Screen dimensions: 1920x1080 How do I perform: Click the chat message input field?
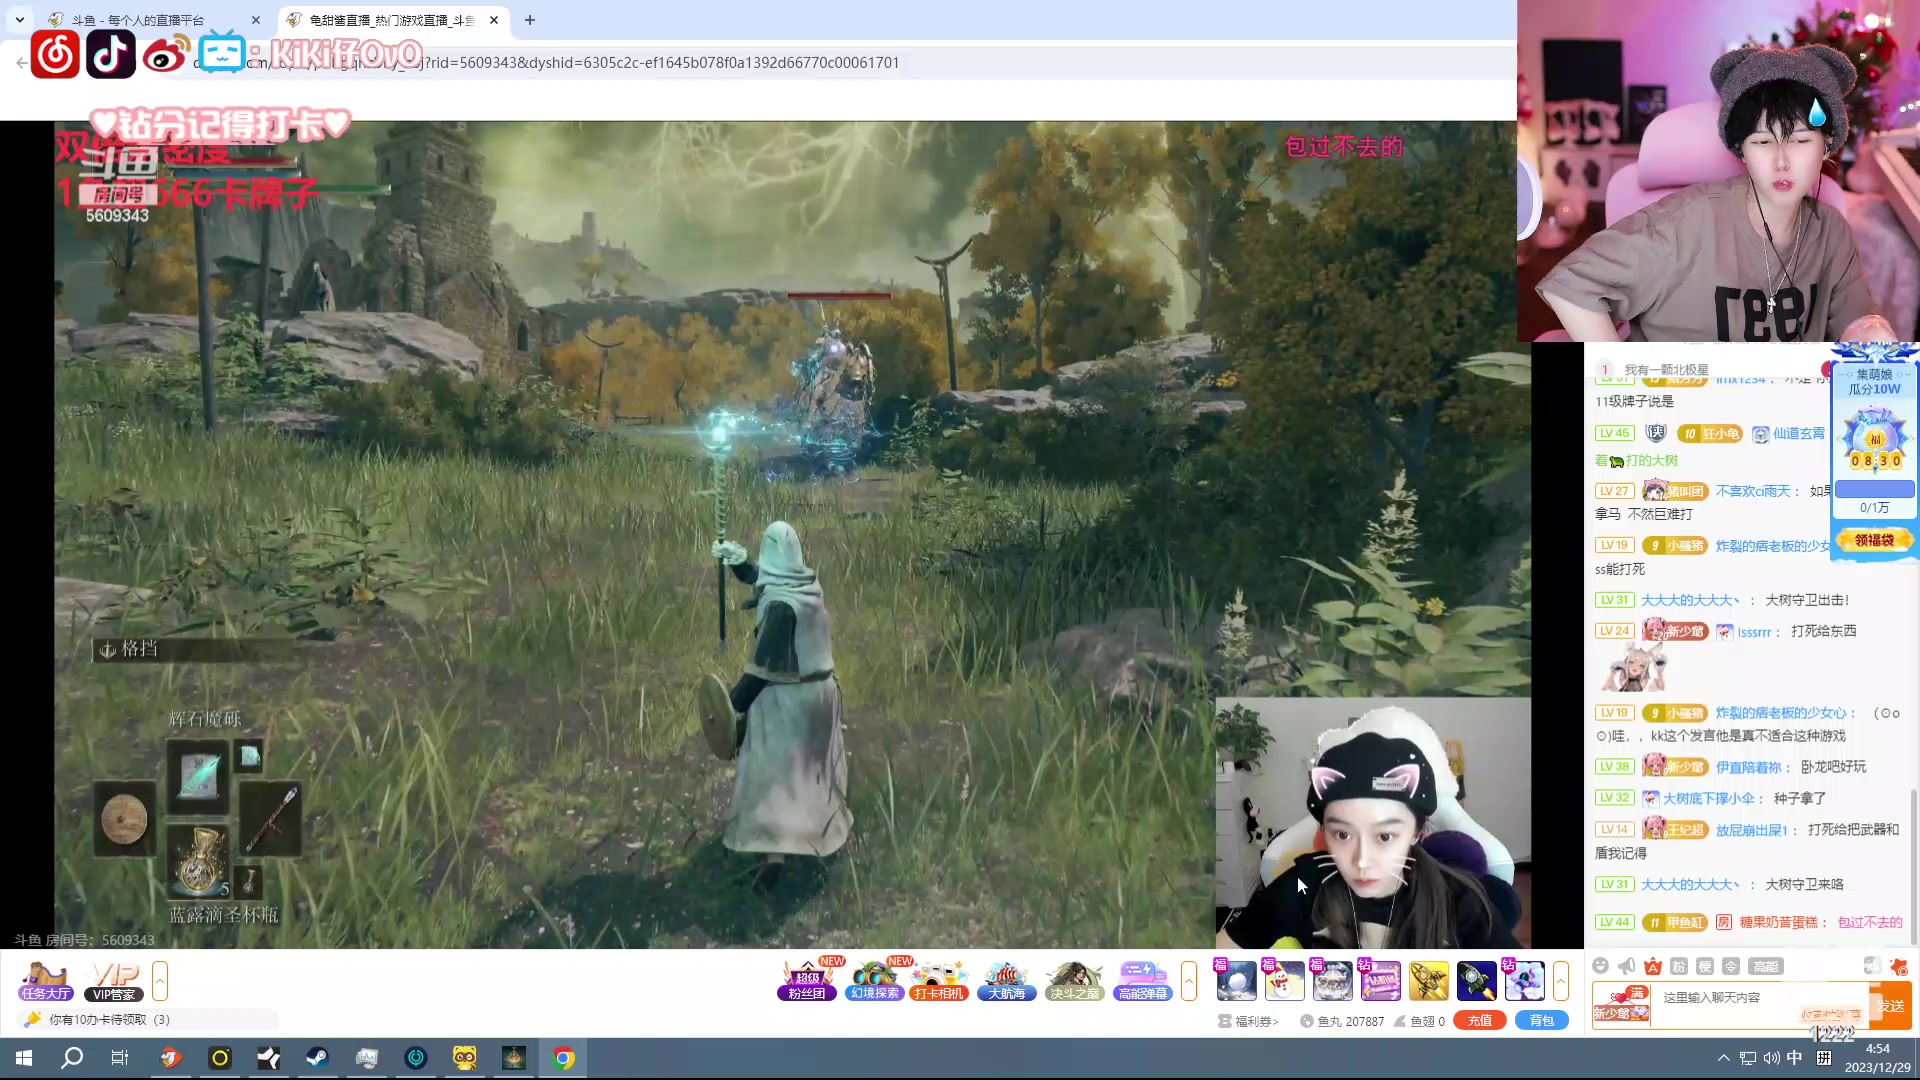1760,1004
